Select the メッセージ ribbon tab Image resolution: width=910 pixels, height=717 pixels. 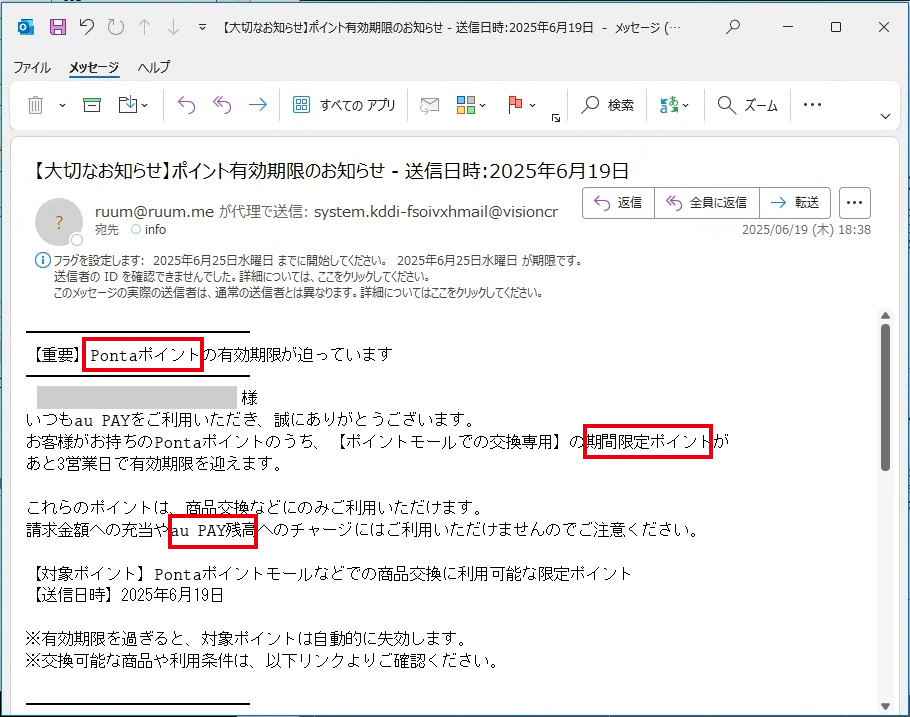pos(94,67)
